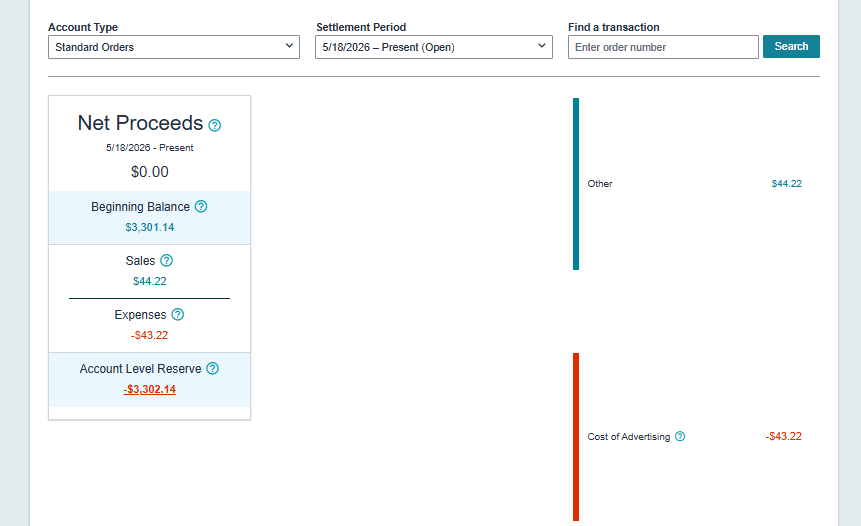This screenshot has width=861, height=526.
Task: Open the -$3,302.14 reserve amount link
Action: pyautogui.click(x=149, y=389)
